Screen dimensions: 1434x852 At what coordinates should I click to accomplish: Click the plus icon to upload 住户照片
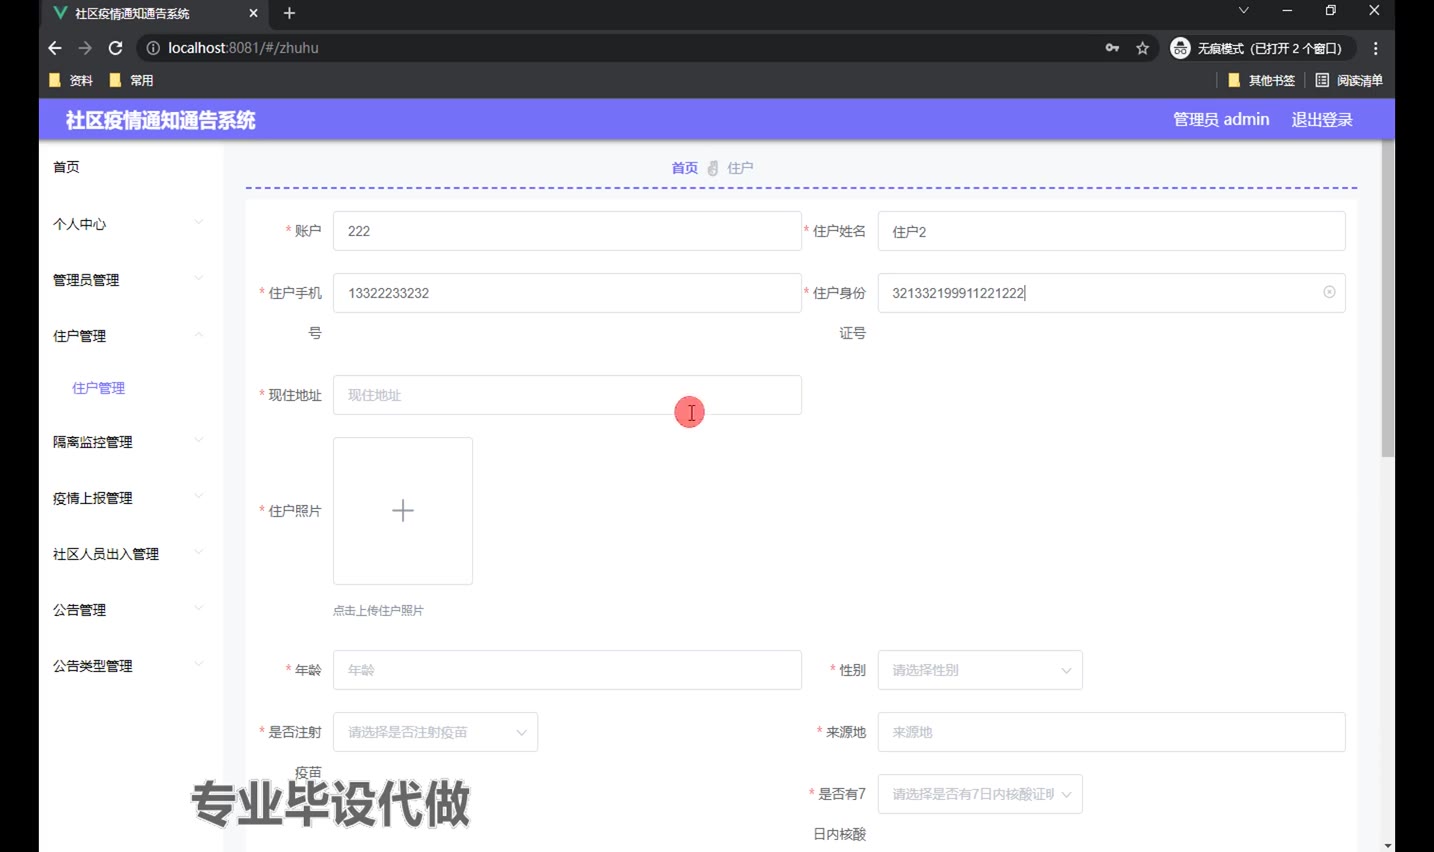click(403, 511)
